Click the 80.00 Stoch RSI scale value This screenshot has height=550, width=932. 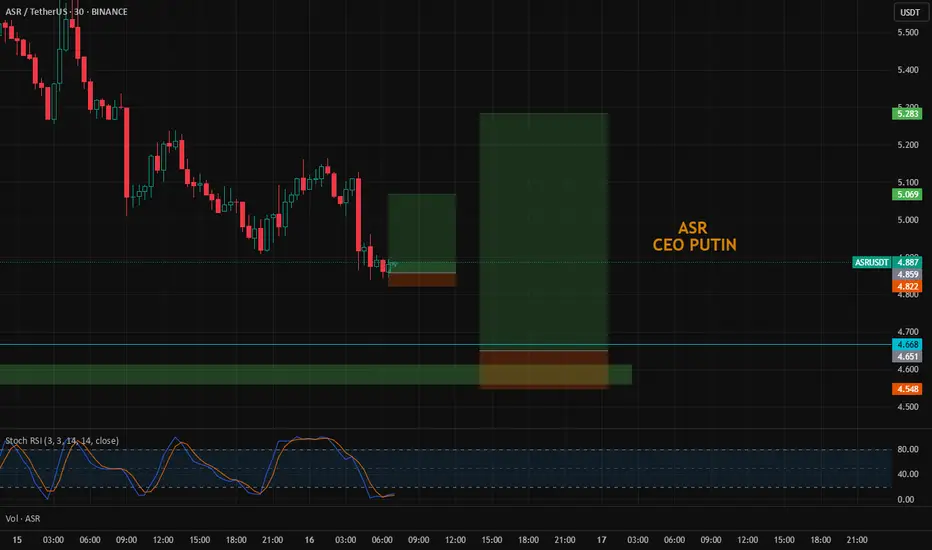click(906, 450)
